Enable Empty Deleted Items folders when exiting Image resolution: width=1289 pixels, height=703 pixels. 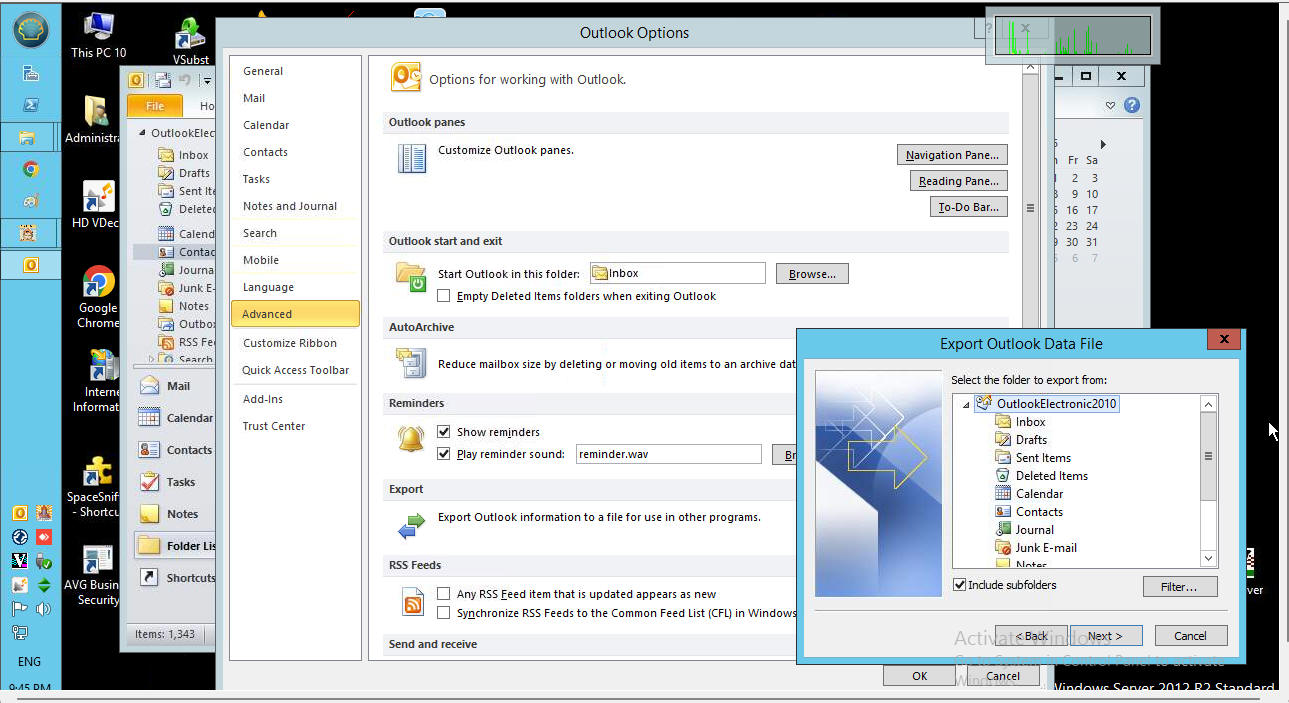click(444, 296)
